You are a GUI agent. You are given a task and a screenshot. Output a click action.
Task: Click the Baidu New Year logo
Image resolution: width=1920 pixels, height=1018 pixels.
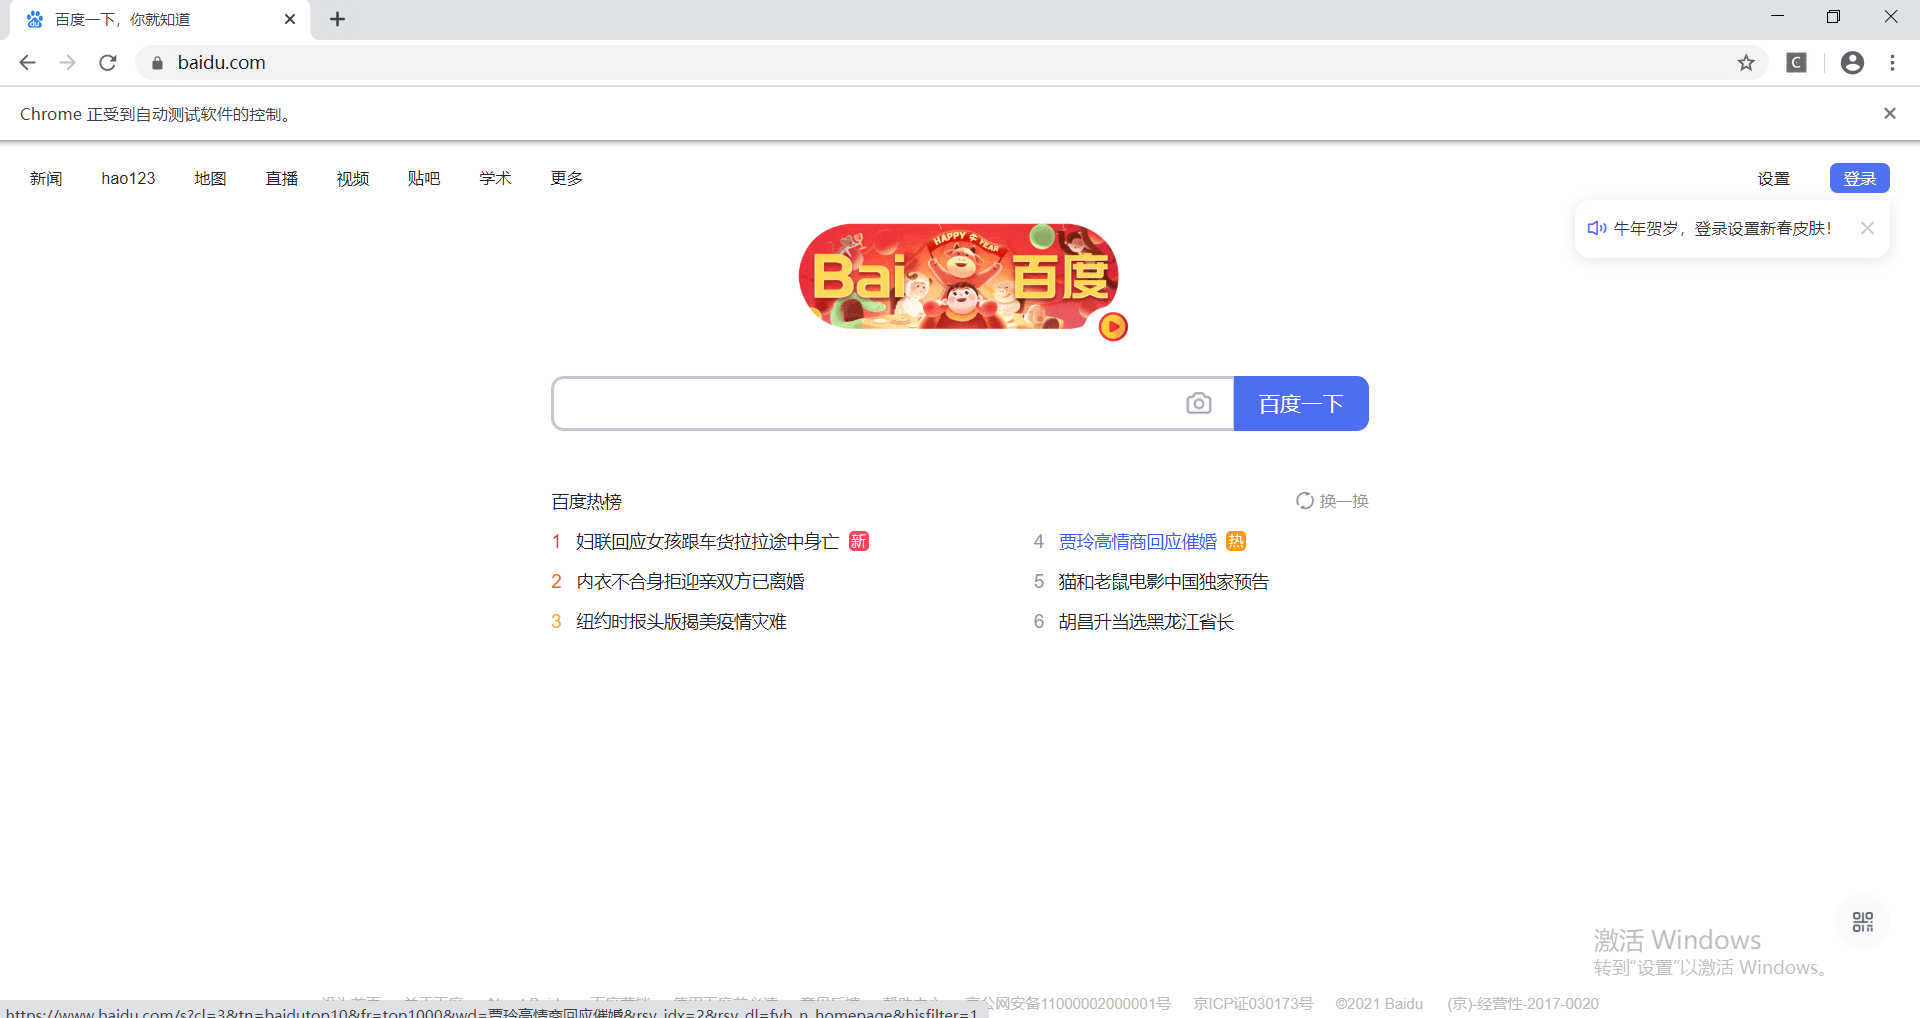pos(958,277)
